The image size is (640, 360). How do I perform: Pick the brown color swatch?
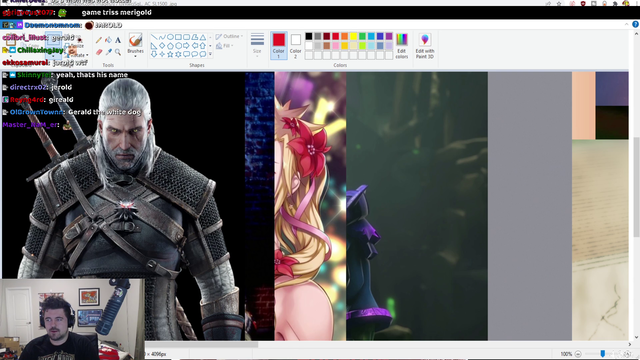327,46
